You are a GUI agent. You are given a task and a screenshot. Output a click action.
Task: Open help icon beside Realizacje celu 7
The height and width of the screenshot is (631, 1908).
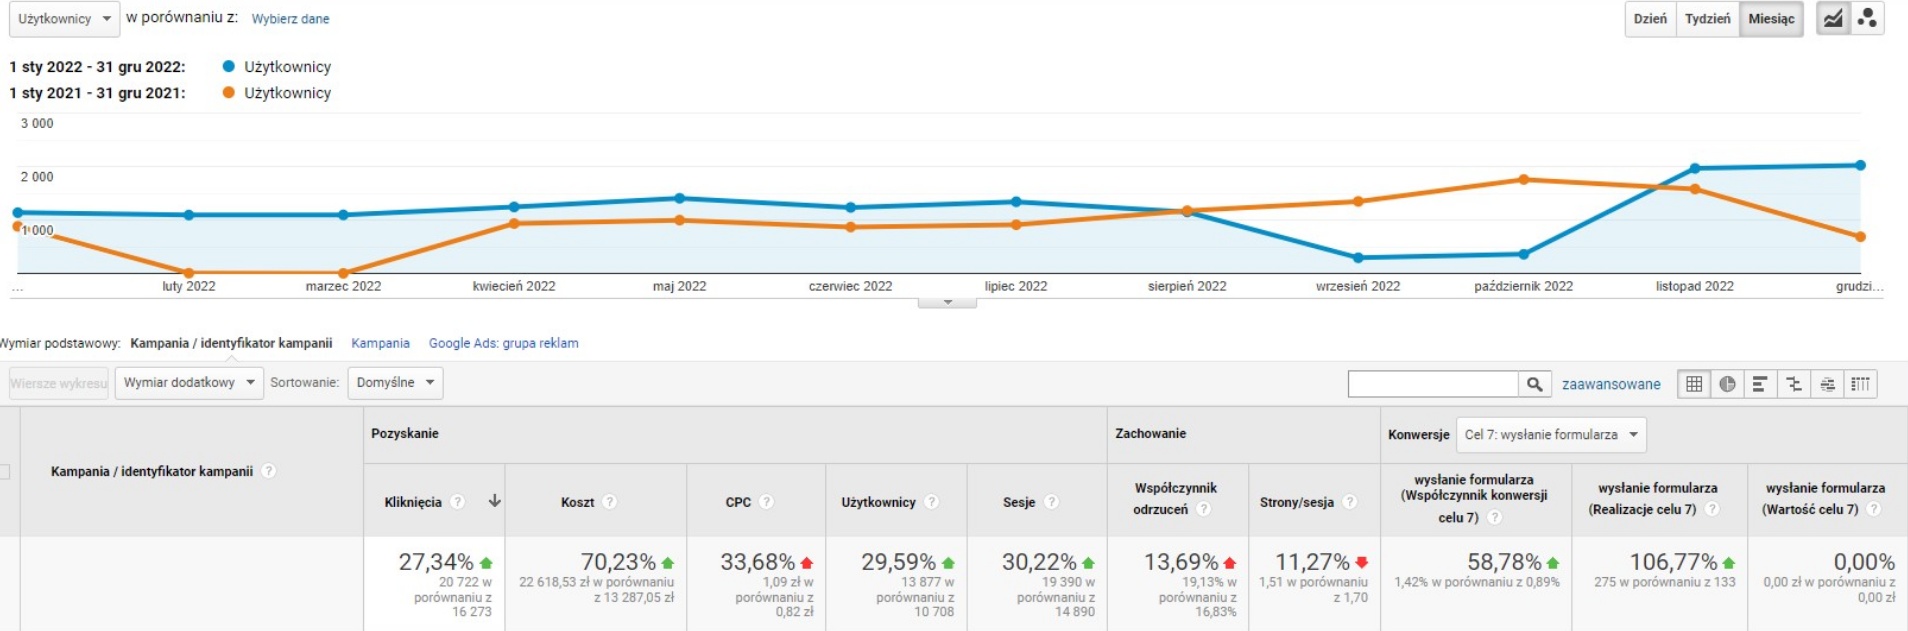click(1712, 509)
